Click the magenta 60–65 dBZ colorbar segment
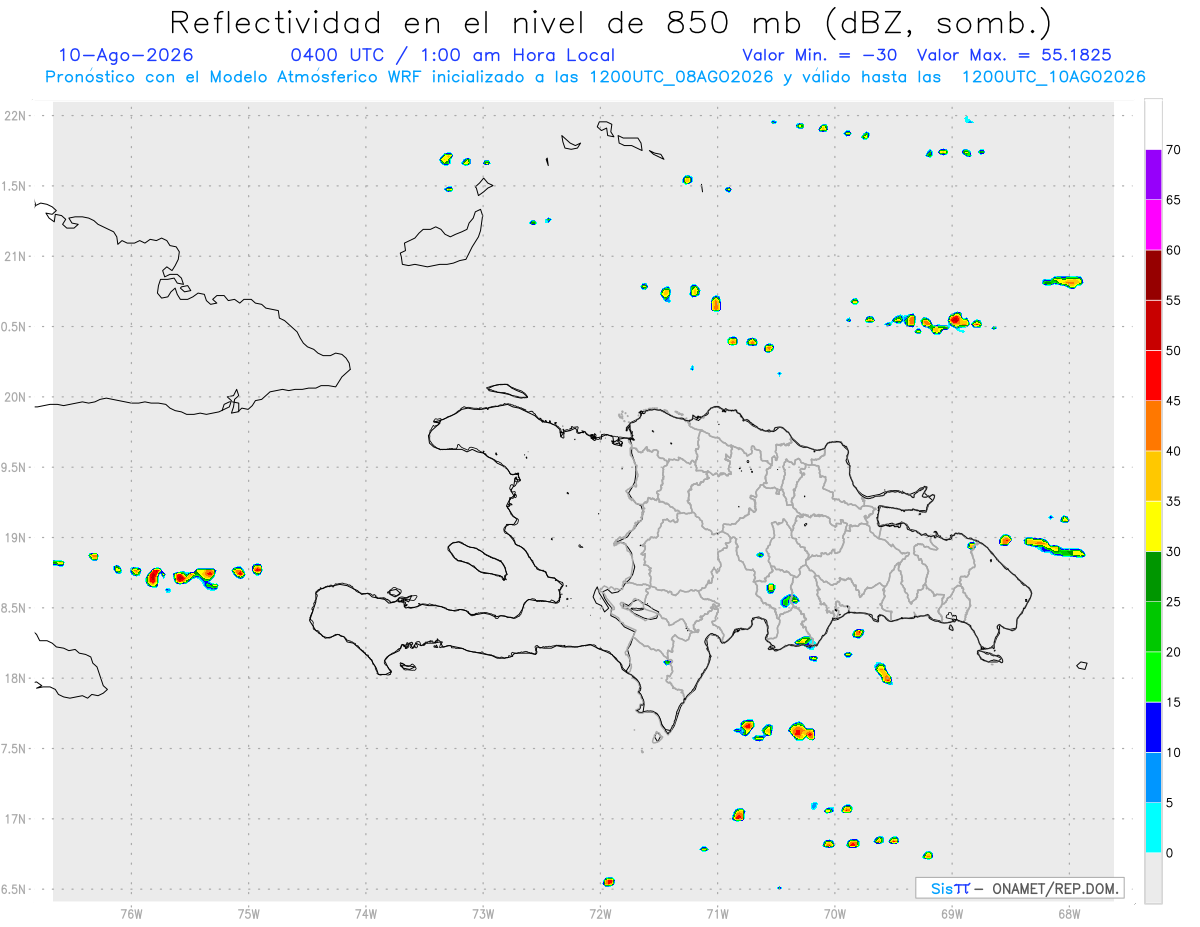Viewport: 1200px width, 927px height. [x=1153, y=225]
